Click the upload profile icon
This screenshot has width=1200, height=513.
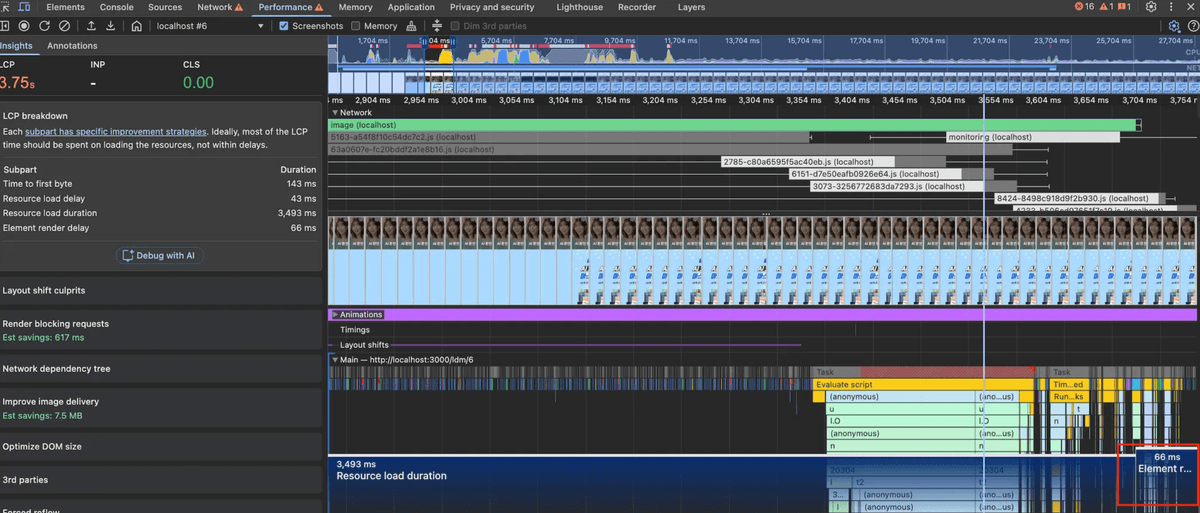click(92, 26)
